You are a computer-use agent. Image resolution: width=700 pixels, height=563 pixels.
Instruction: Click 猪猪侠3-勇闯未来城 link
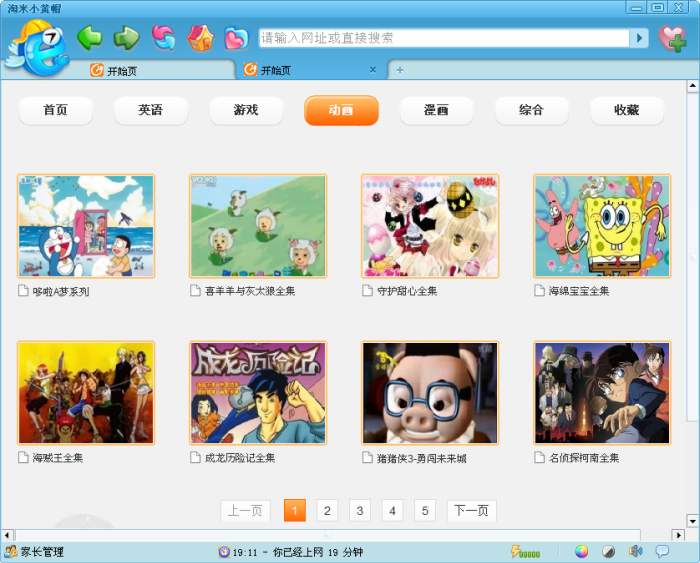tap(421, 458)
